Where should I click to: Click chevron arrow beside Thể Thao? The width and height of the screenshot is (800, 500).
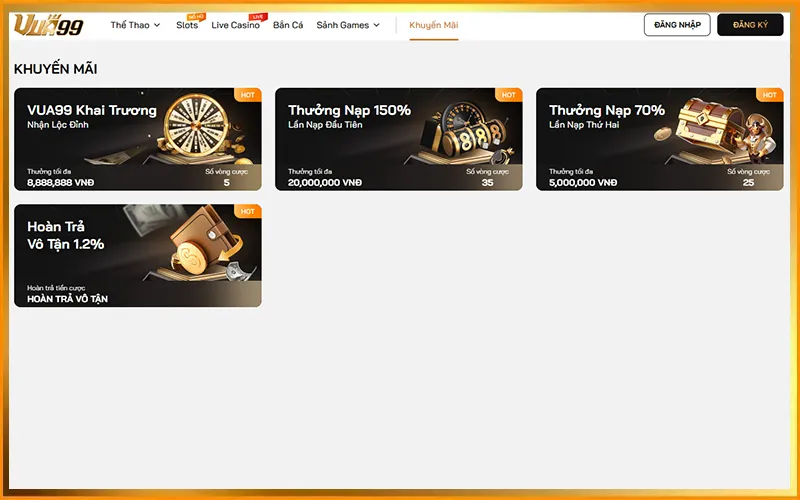click(x=157, y=25)
